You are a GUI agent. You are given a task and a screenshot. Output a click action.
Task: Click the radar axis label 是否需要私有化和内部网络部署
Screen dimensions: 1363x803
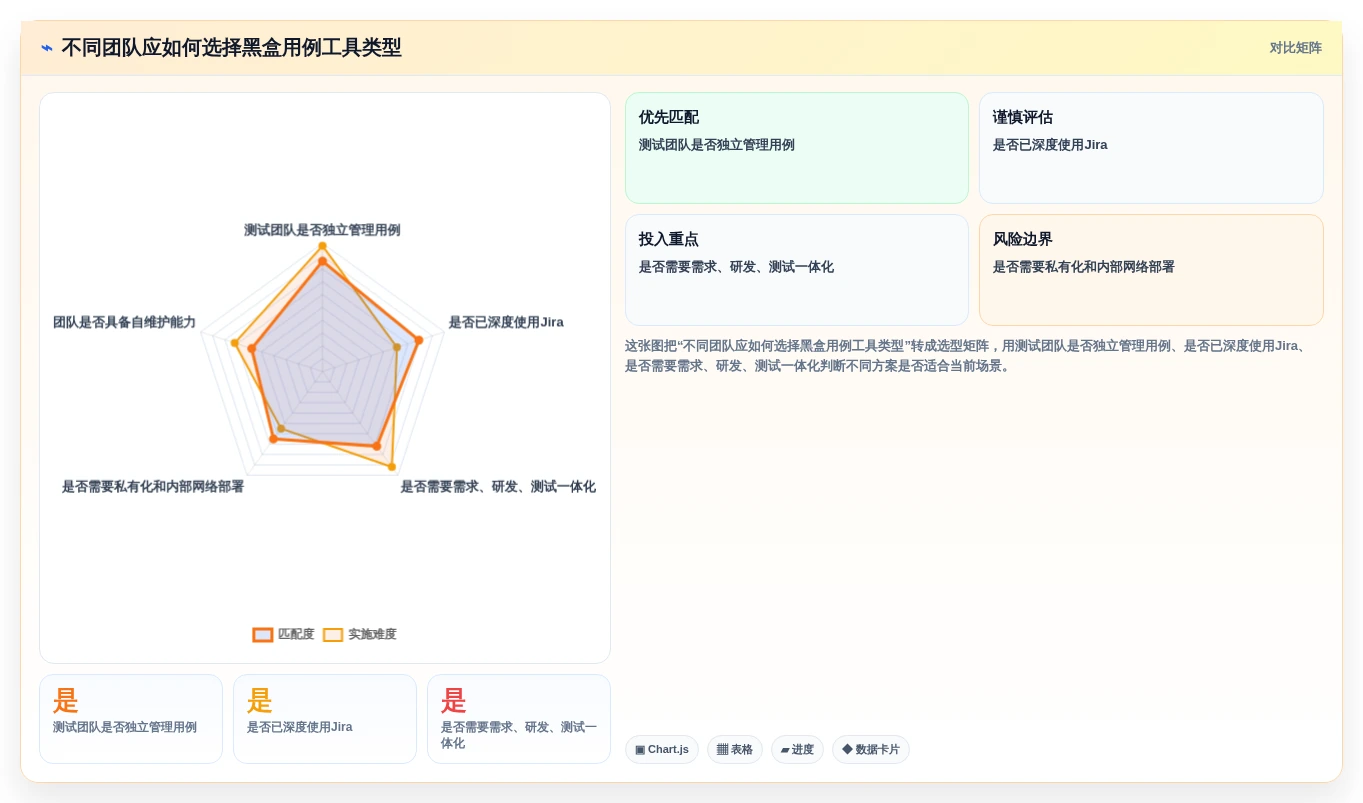pos(153,487)
